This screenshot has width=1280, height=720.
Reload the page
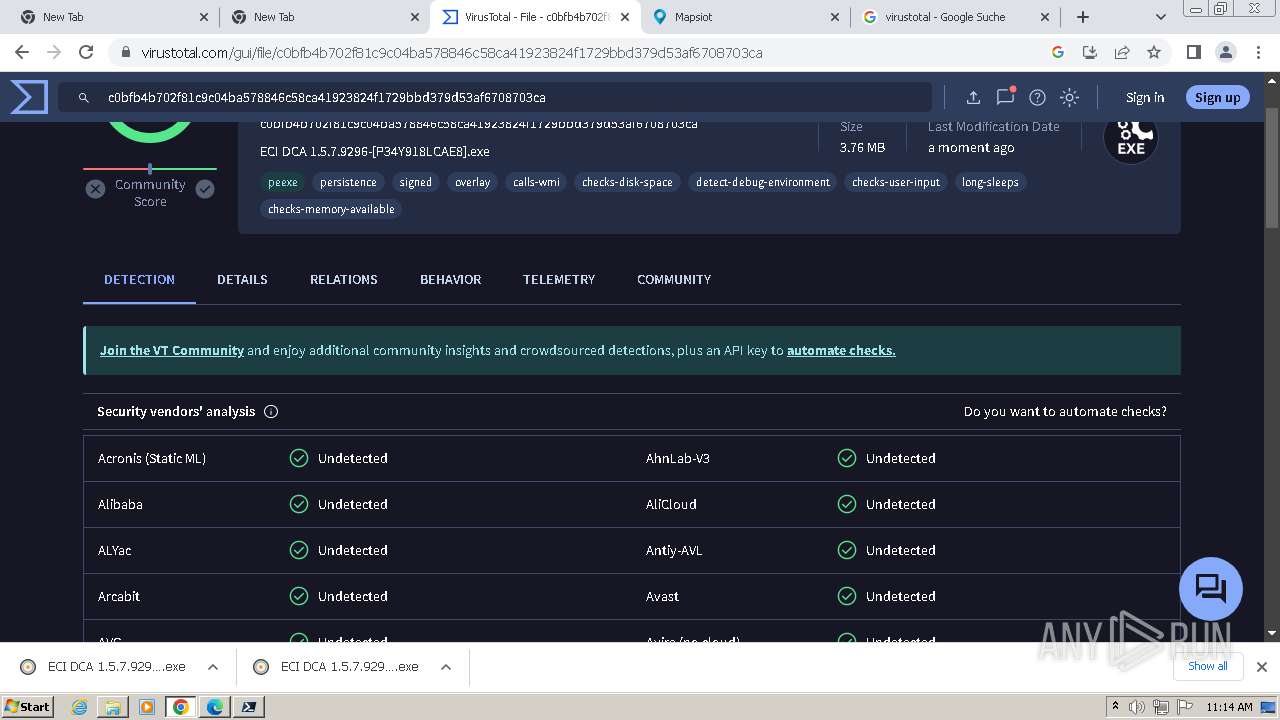(86, 52)
